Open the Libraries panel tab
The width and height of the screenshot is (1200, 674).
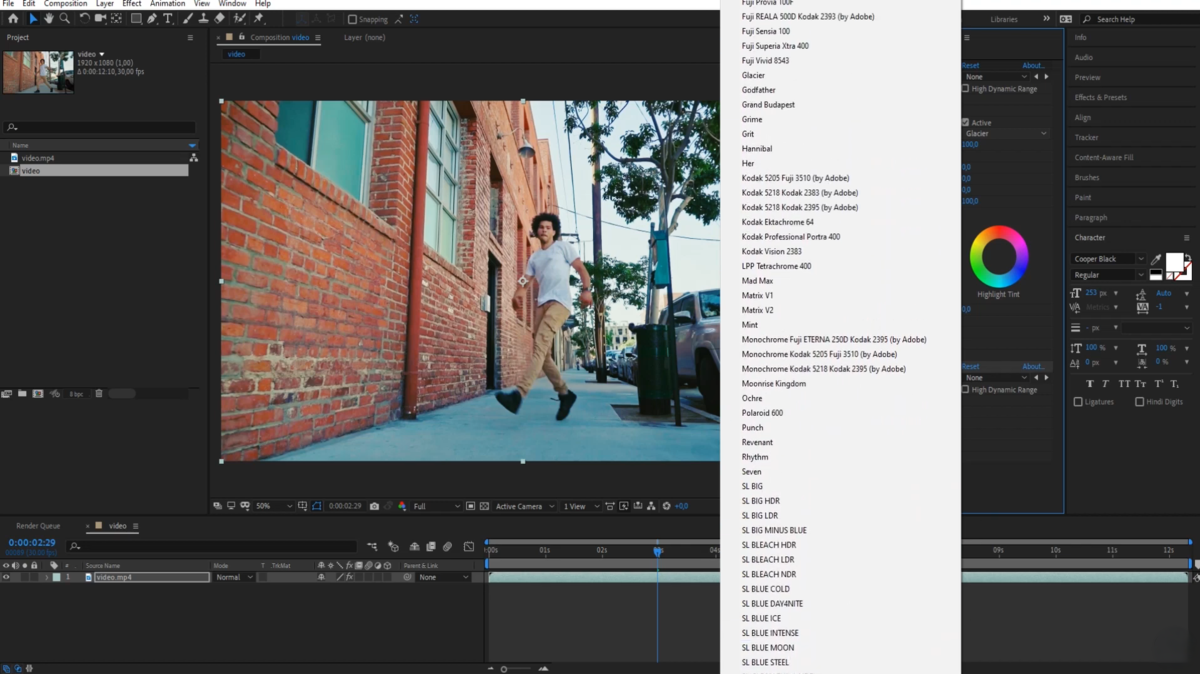click(x=1004, y=19)
